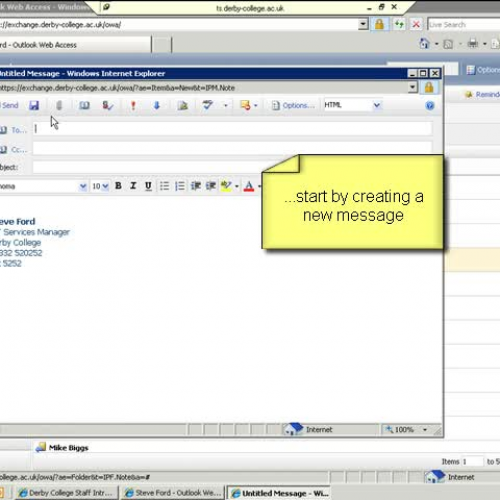
Task: Click the padlock icon in main browser address bar
Action: click(x=379, y=24)
